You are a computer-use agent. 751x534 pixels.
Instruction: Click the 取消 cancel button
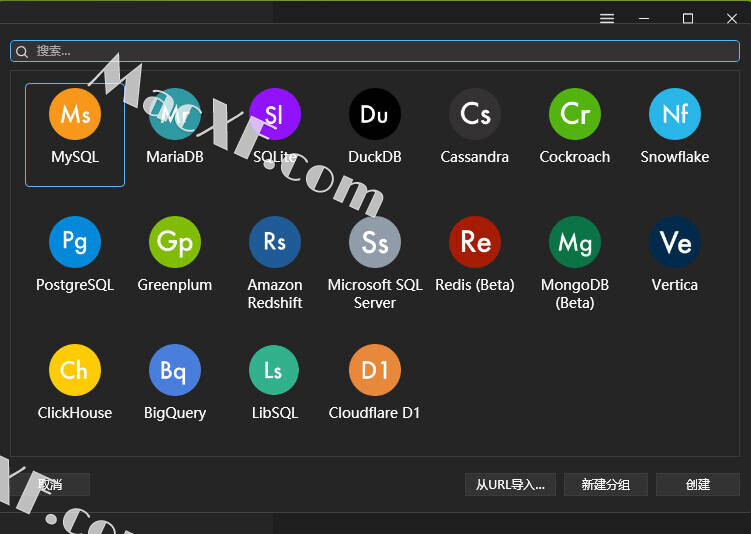(x=50, y=484)
